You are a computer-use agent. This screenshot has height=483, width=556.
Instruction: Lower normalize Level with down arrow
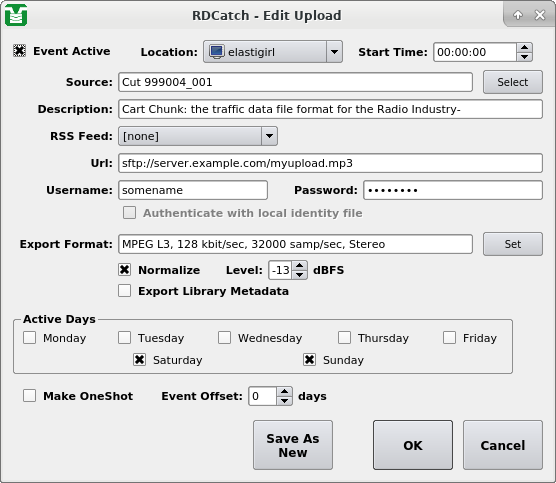tap(300, 275)
